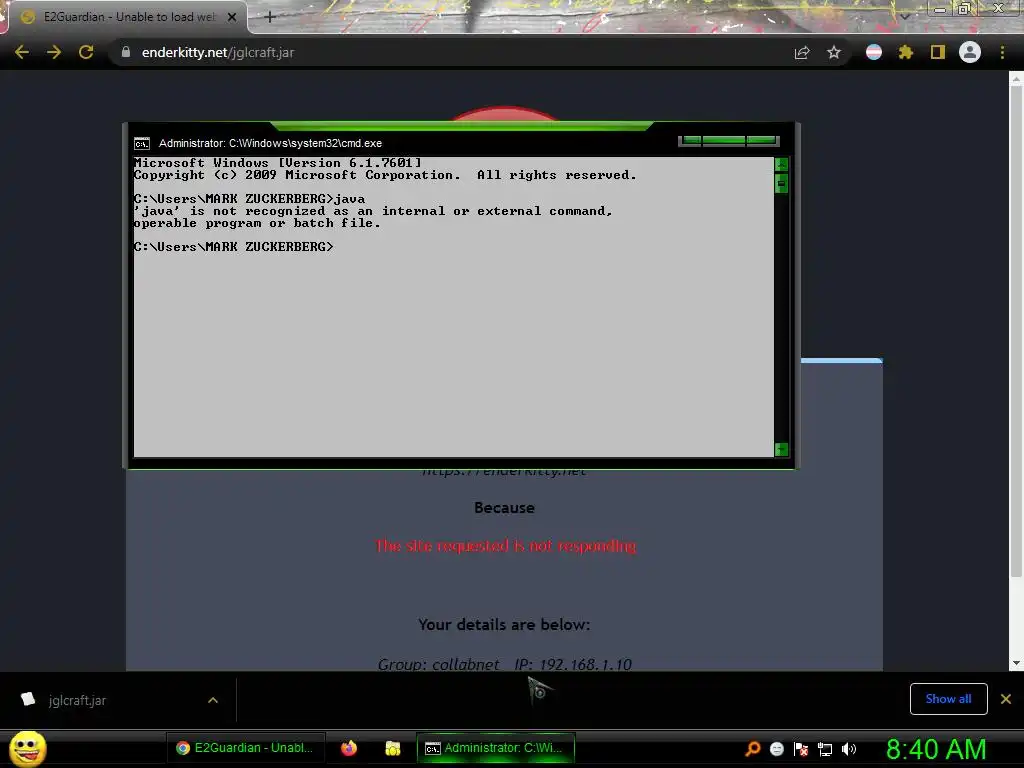
Task: Expand jglcraft.jar download options chevron
Action: click(x=213, y=700)
